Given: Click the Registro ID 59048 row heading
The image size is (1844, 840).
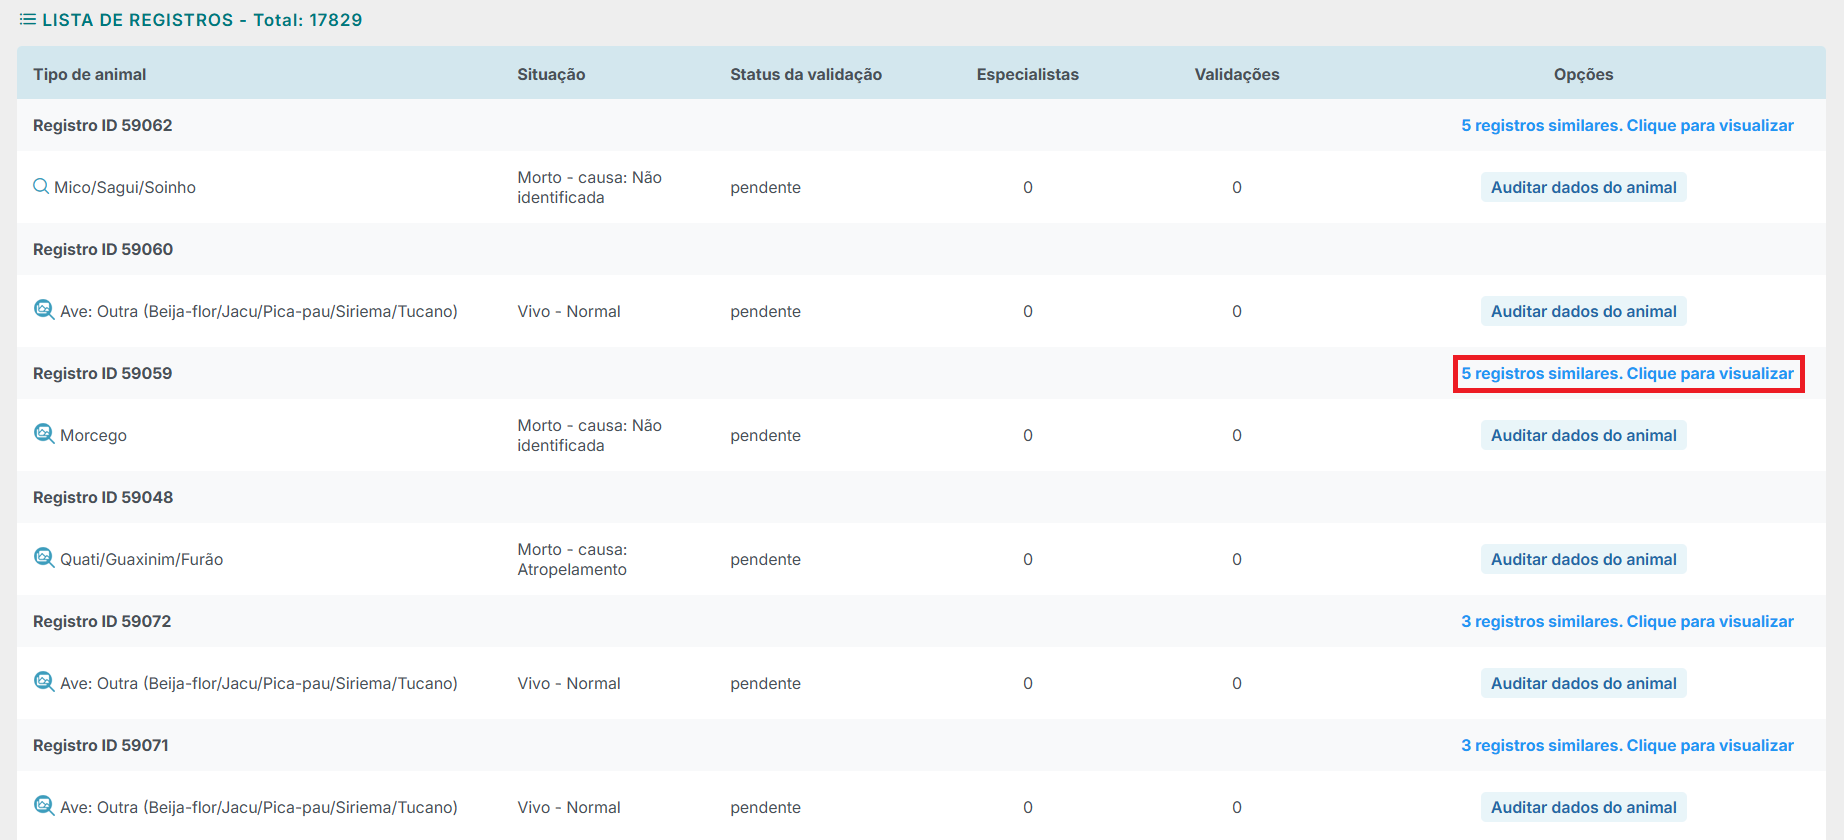Looking at the screenshot, I should coord(103,497).
